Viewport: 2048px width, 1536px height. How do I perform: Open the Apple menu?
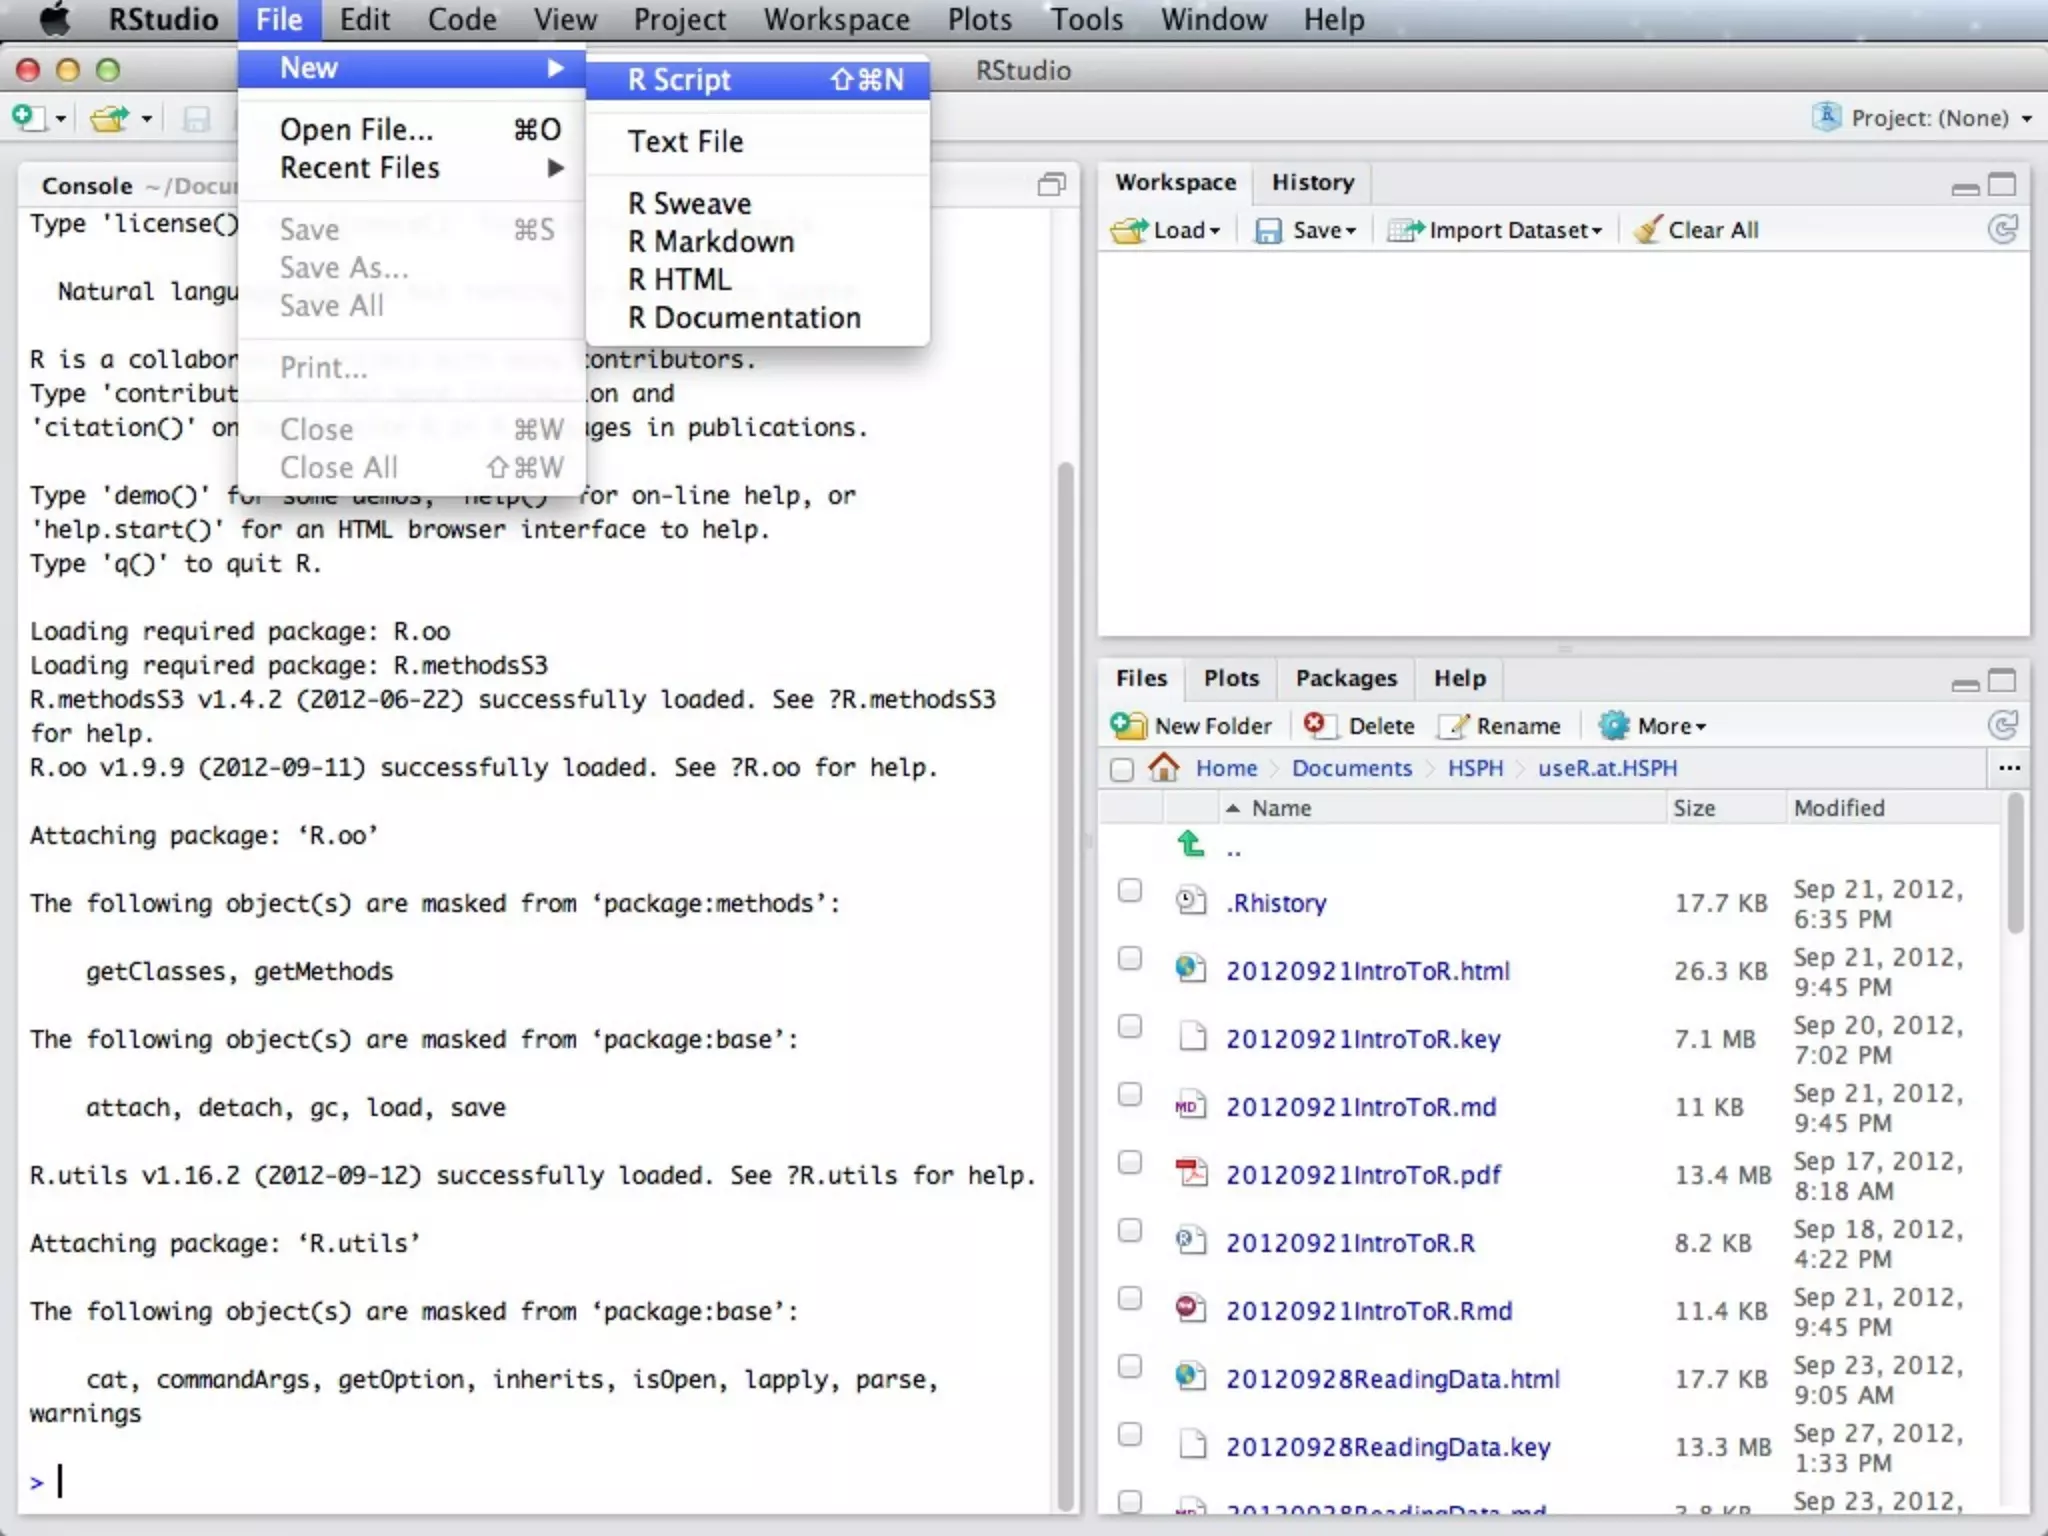(x=54, y=19)
